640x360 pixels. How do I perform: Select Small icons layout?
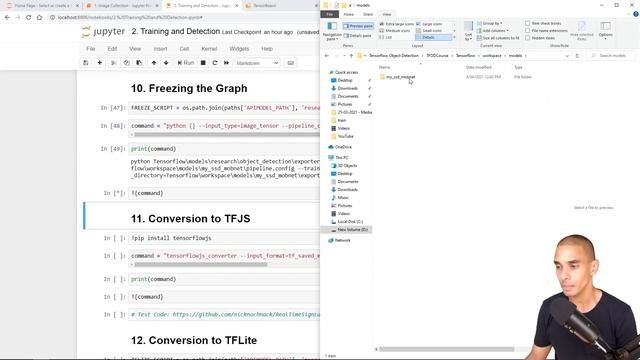tap(429, 31)
